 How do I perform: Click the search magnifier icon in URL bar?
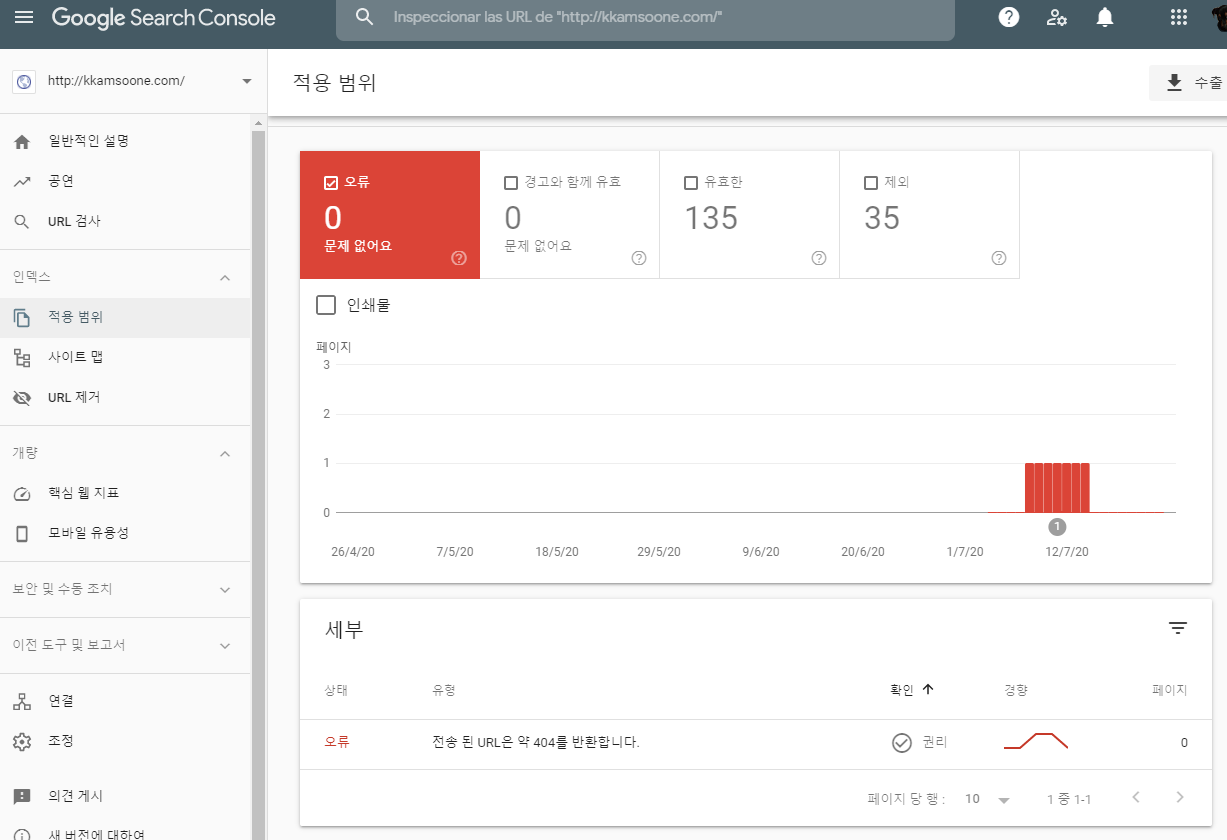[x=365, y=17]
